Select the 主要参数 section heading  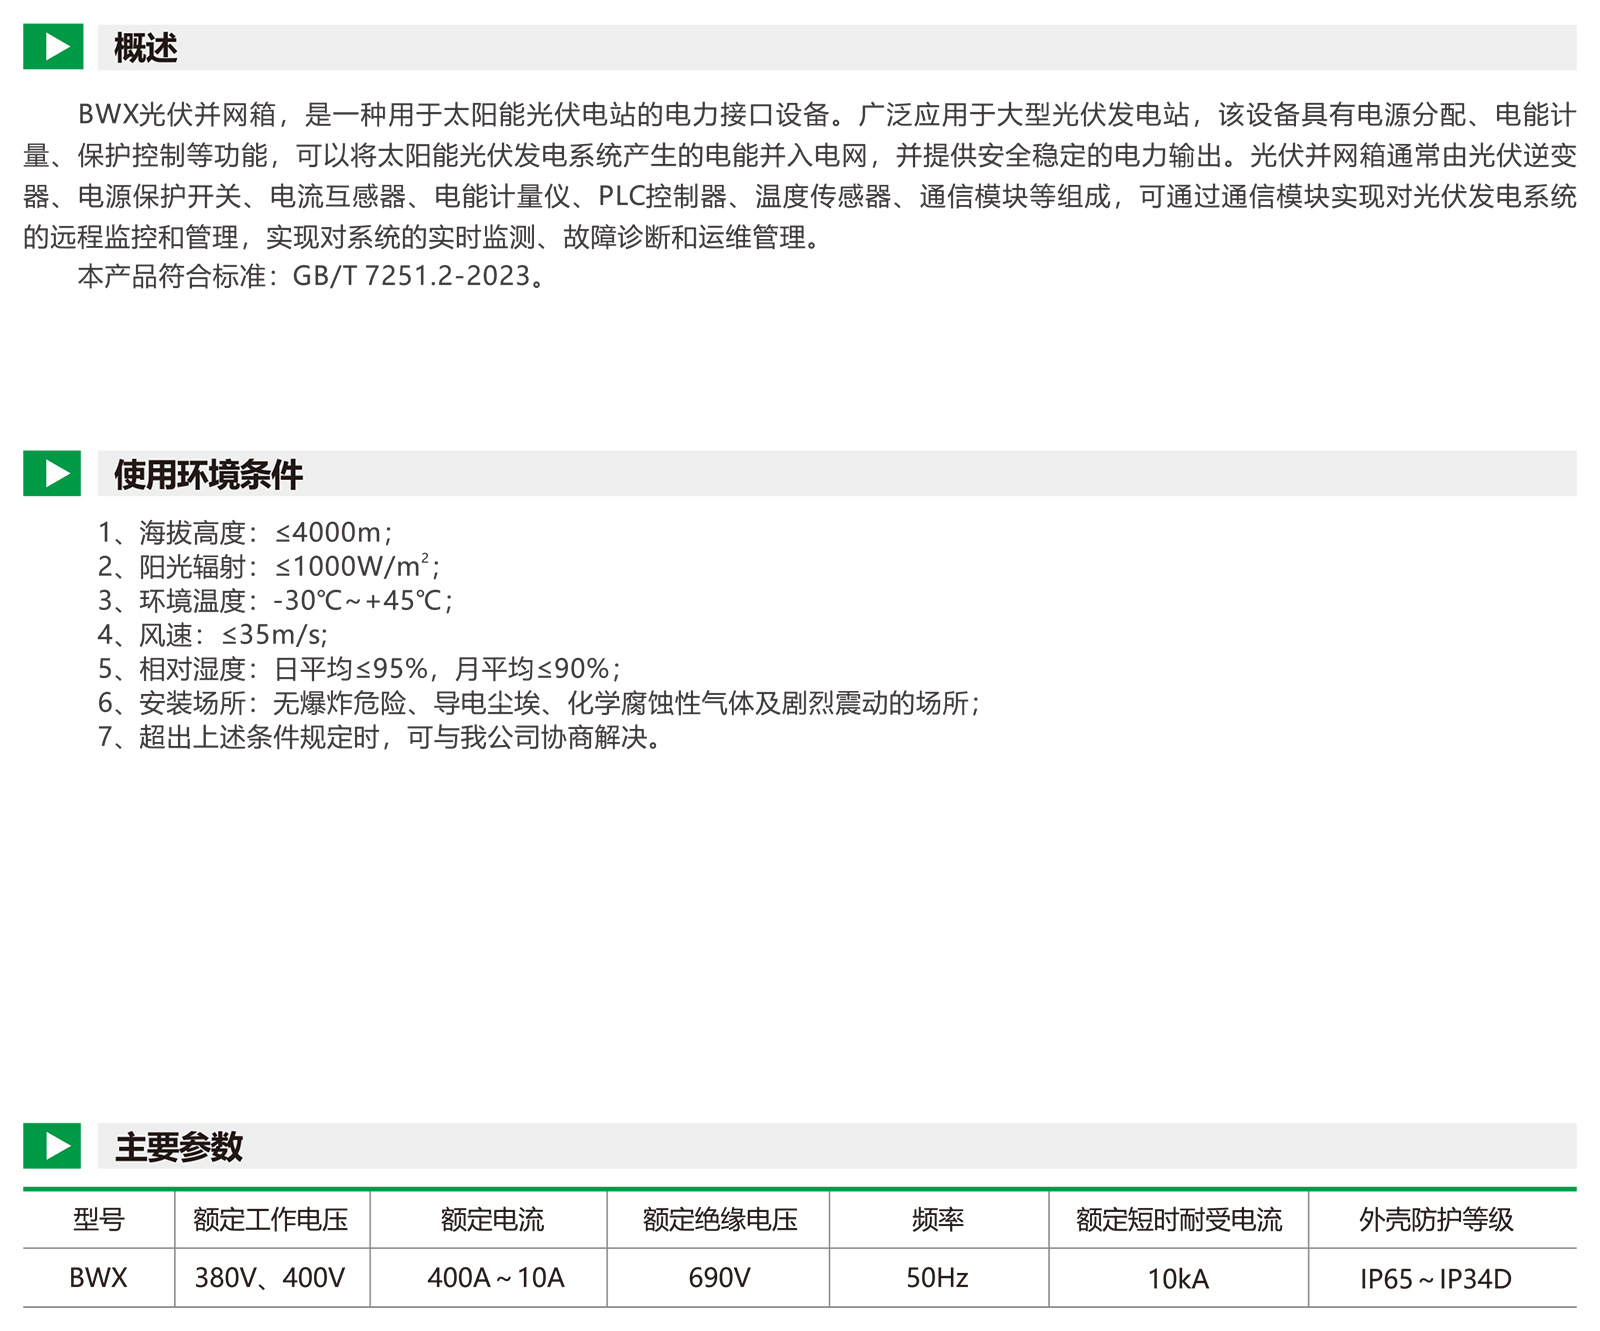point(179,1147)
